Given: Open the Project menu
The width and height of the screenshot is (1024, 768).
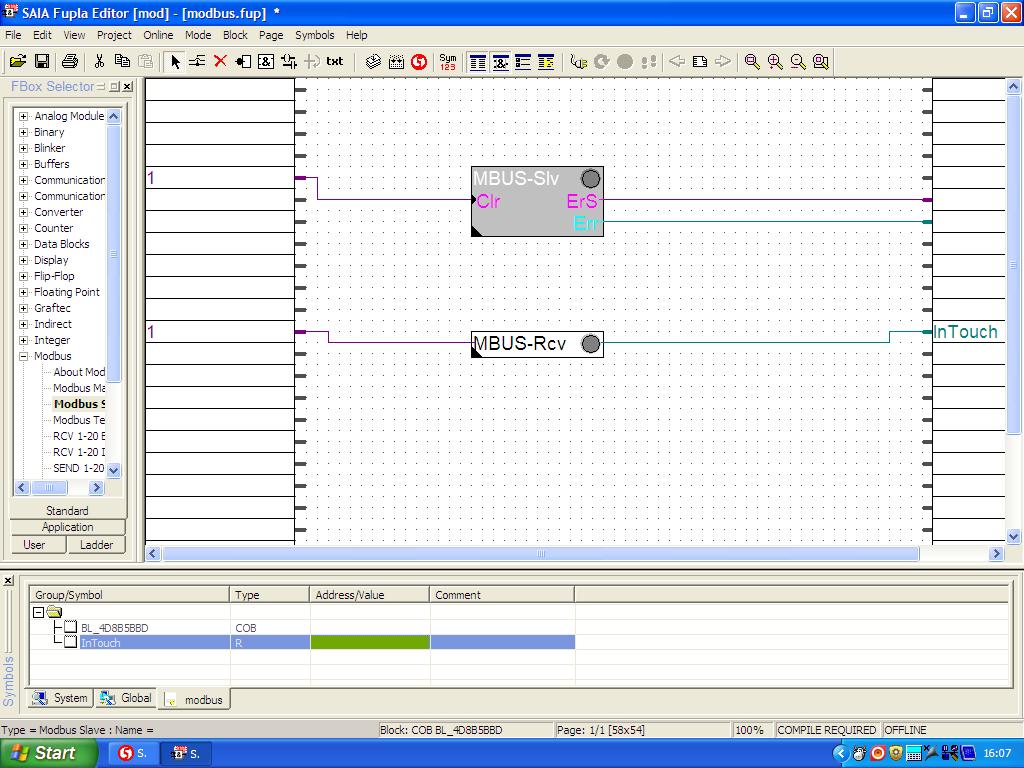Looking at the screenshot, I should [x=114, y=35].
